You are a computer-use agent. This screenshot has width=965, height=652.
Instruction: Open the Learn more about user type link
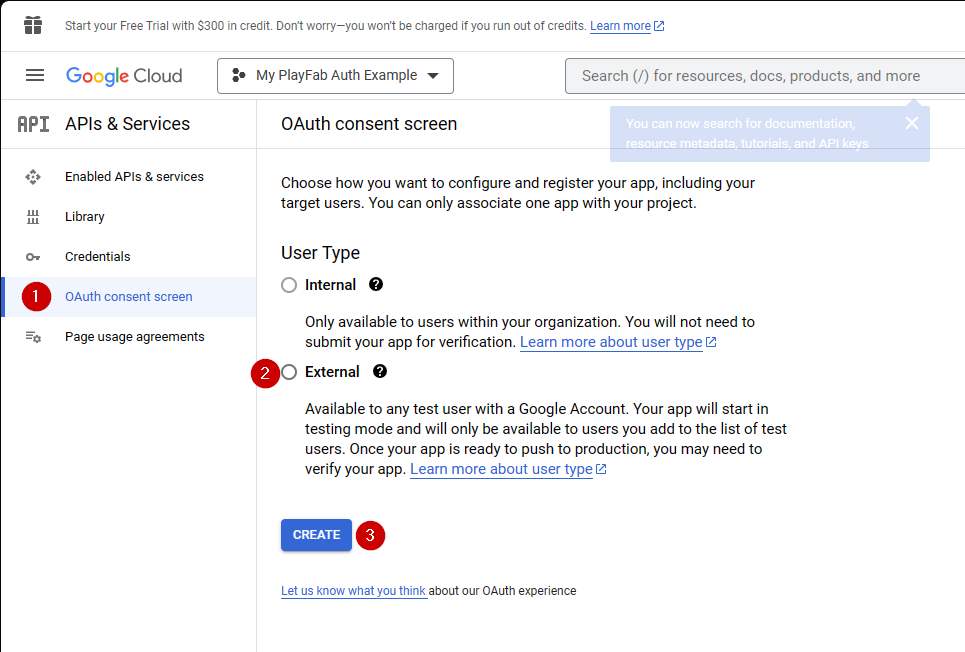click(x=609, y=342)
